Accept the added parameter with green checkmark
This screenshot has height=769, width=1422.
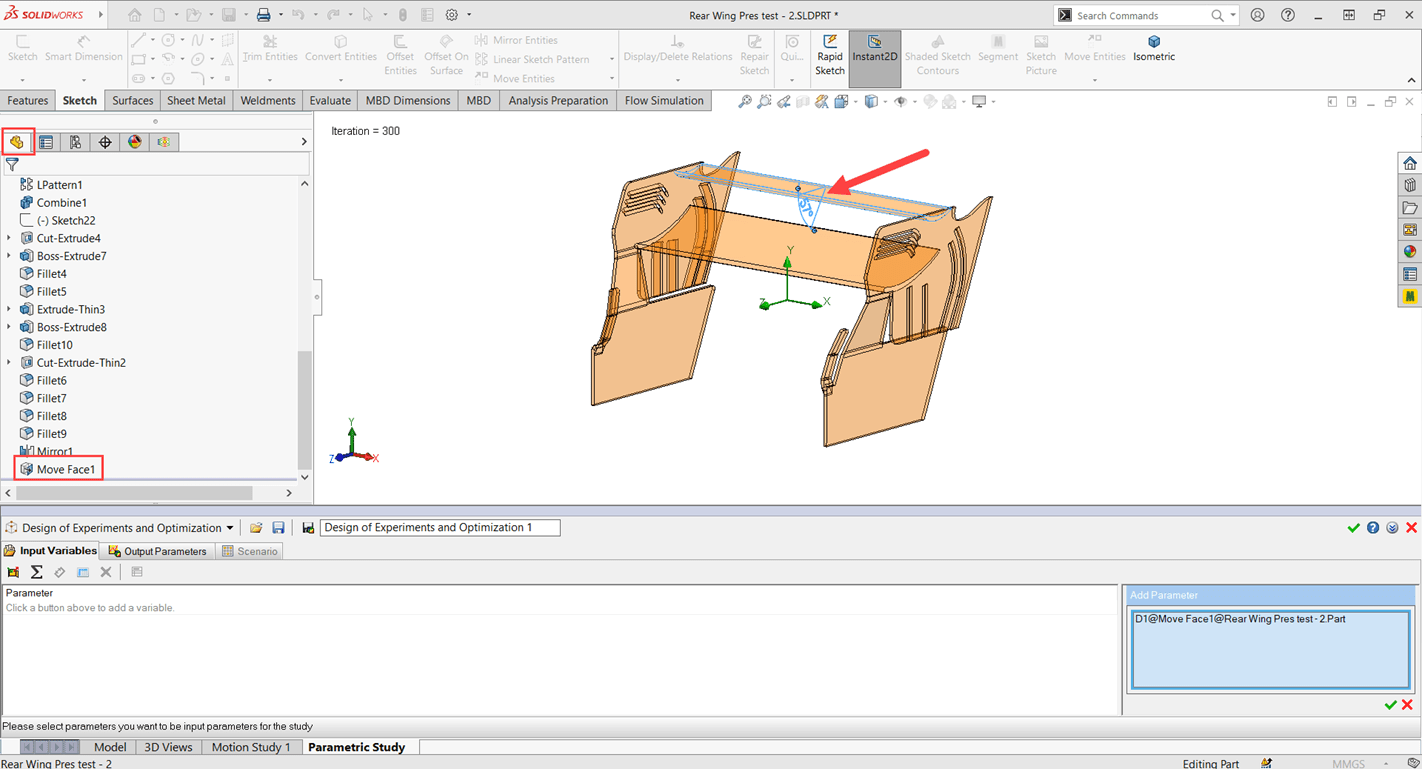(1391, 704)
